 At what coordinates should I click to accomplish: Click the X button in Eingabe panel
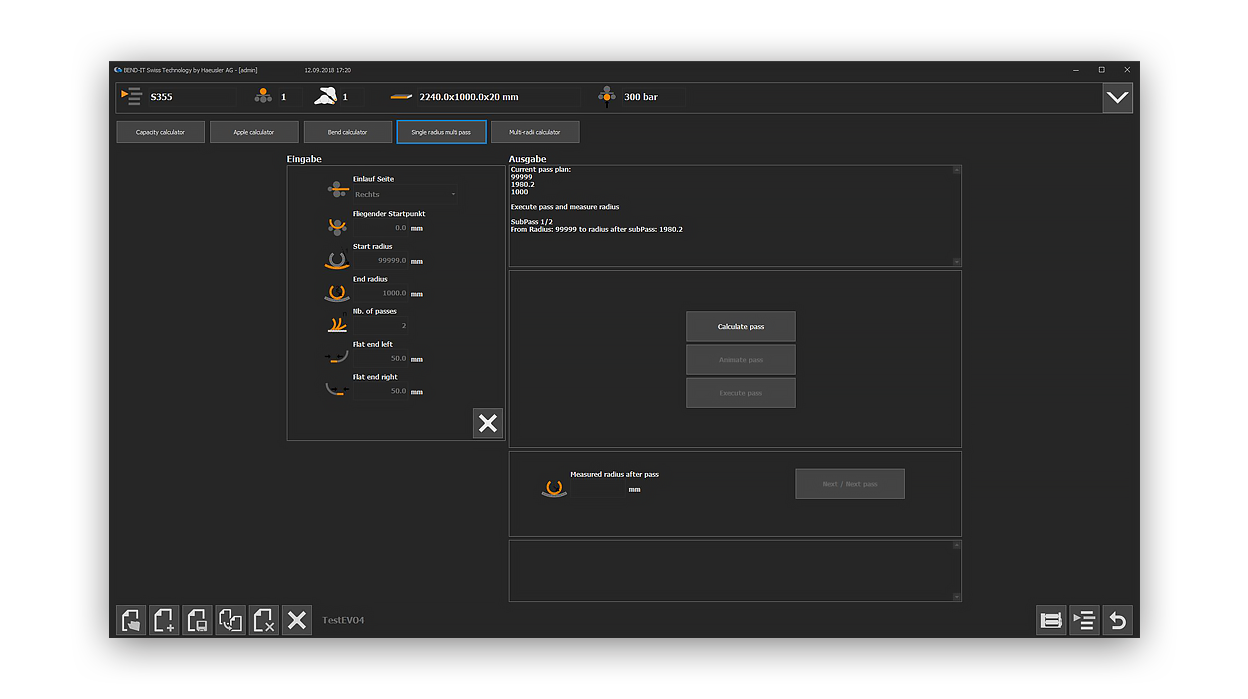[x=487, y=424]
